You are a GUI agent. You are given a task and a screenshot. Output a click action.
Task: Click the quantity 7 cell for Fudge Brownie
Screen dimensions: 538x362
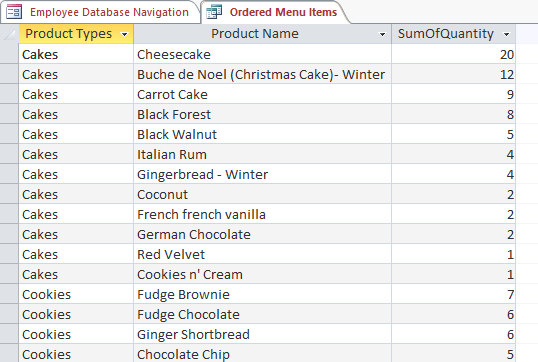click(454, 294)
